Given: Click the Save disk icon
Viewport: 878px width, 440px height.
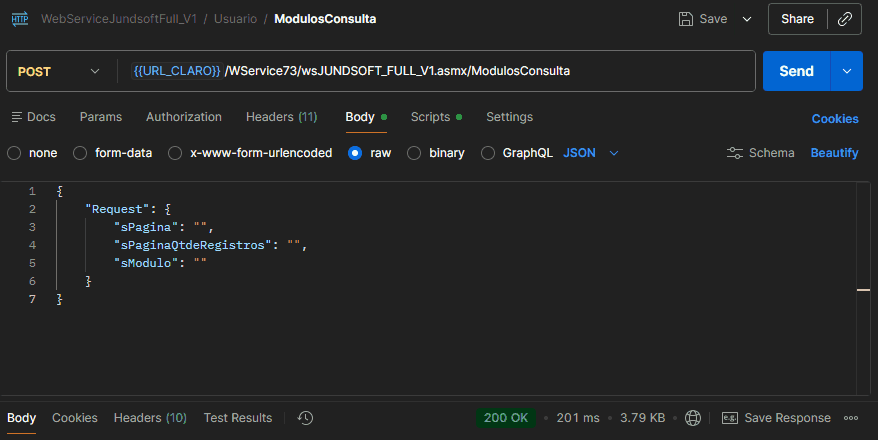Looking at the screenshot, I should pyautogui.click(x=686, y=19).
